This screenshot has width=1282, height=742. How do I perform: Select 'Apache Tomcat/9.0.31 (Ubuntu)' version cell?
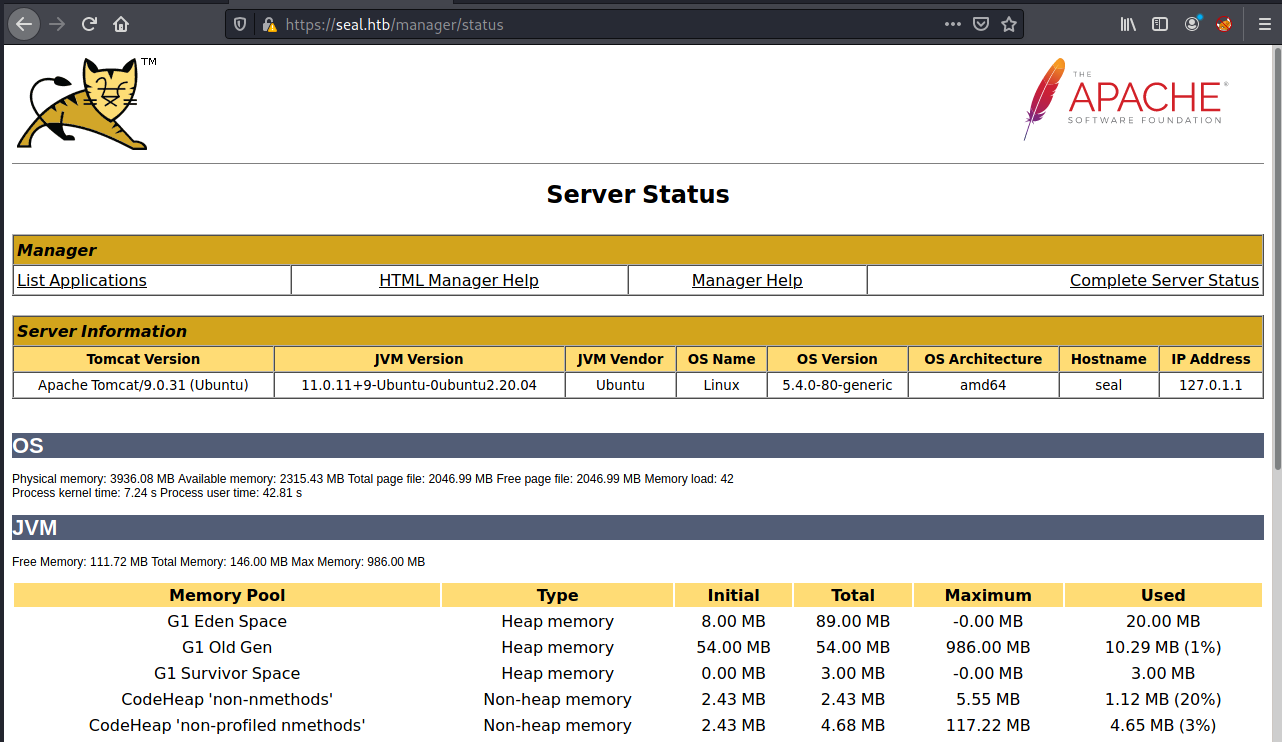[x=143, y=384]
